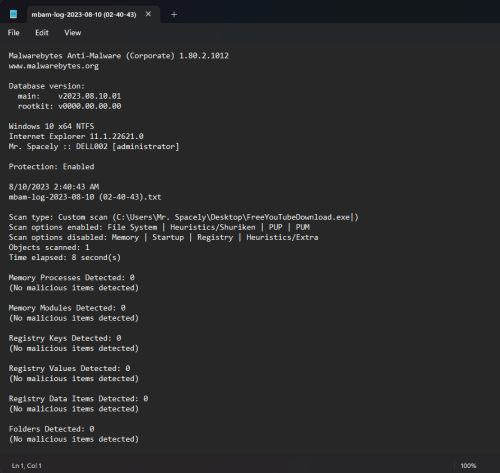Close the mbam-log-2023-08-10 tab
The image size is (500, 473).
[148, 14]
